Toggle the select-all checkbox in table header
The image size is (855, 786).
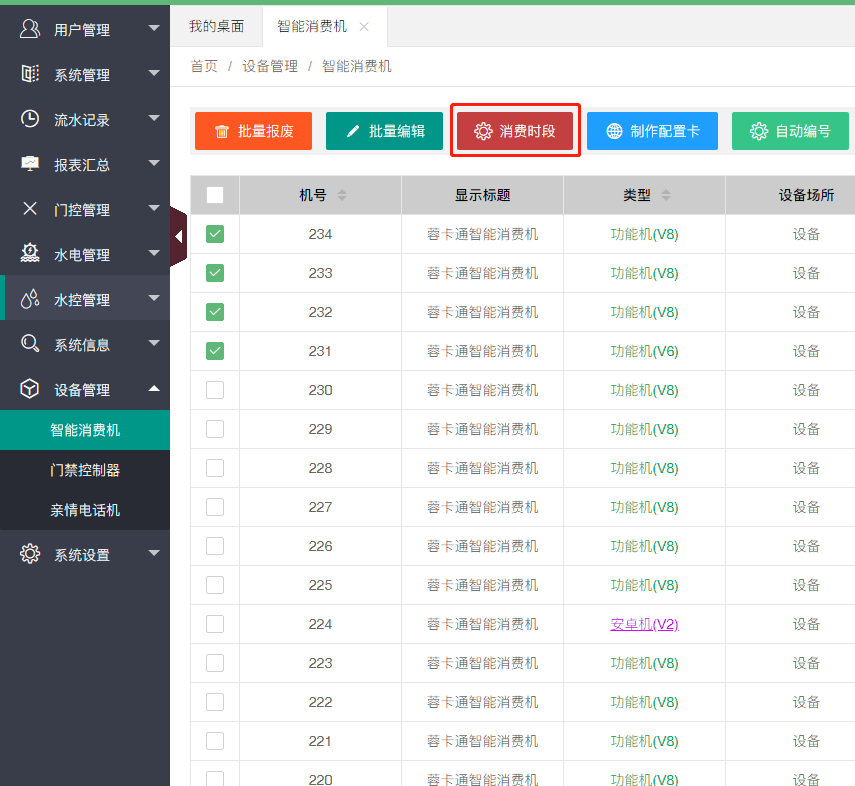click(x=215, y=195)
